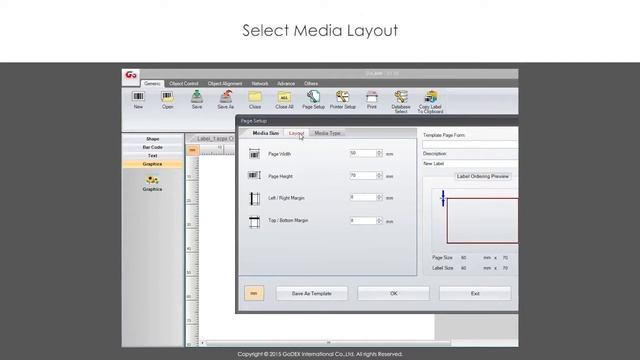Open Page Setup from toolbar
The width and height of the screenshot is (640, 360).
point(313,100)
